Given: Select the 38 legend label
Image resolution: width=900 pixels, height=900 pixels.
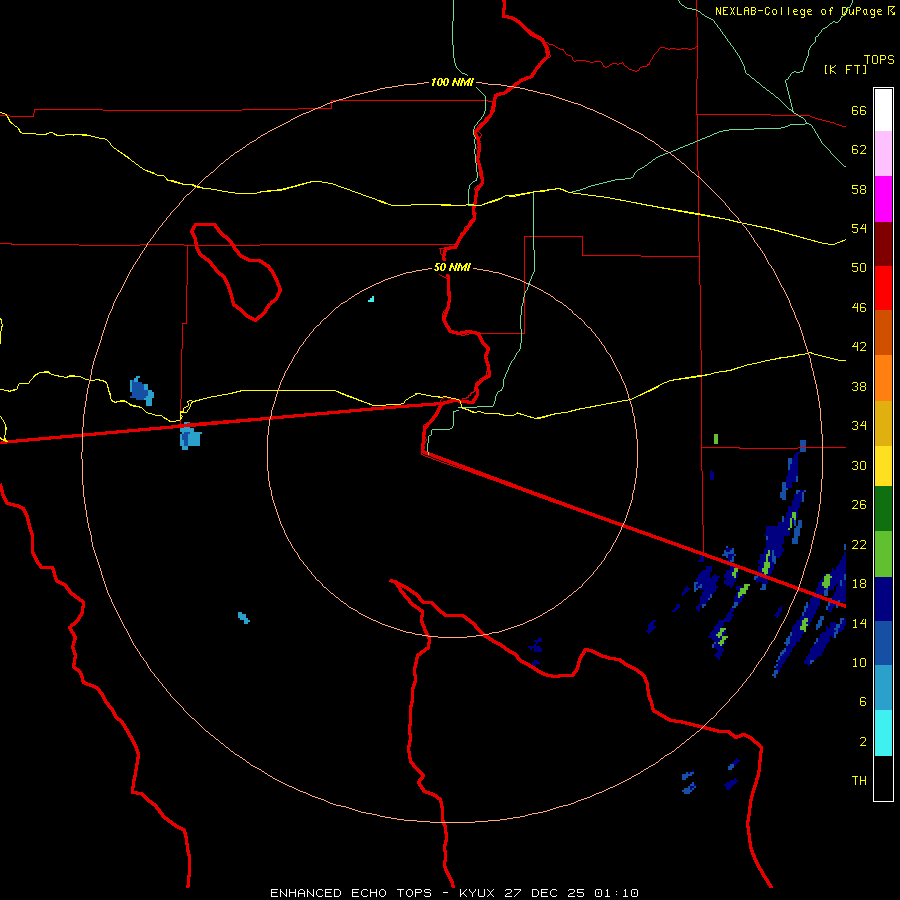Looking at the screenshot, I should (859, 386).
